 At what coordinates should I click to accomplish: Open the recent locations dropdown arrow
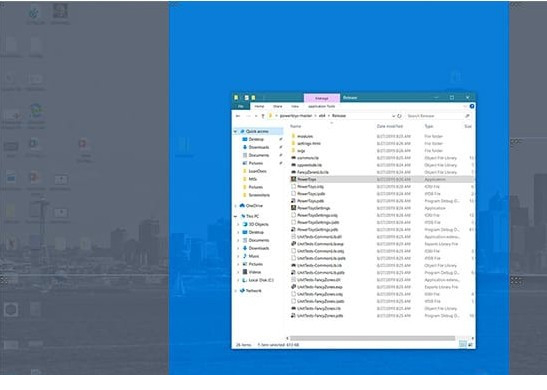pos(256,116)
